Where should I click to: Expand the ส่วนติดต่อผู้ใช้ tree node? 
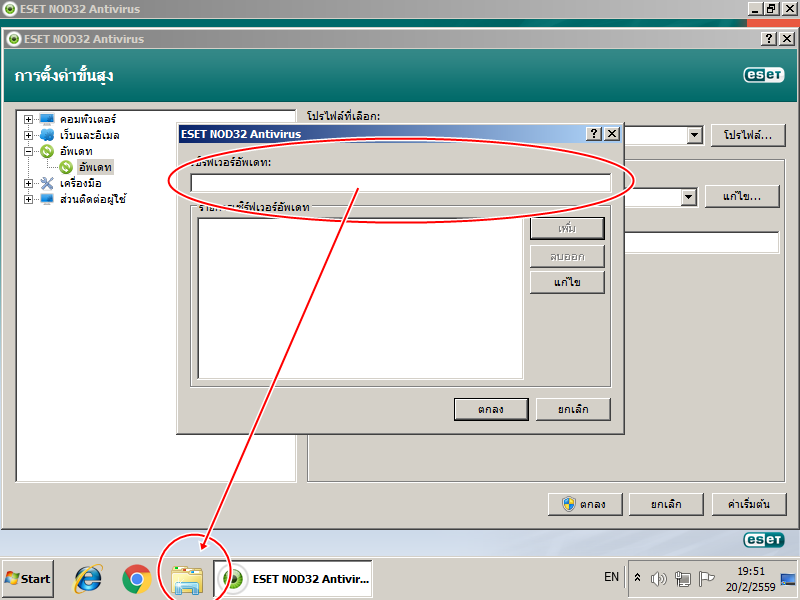(x=29, y=199)
